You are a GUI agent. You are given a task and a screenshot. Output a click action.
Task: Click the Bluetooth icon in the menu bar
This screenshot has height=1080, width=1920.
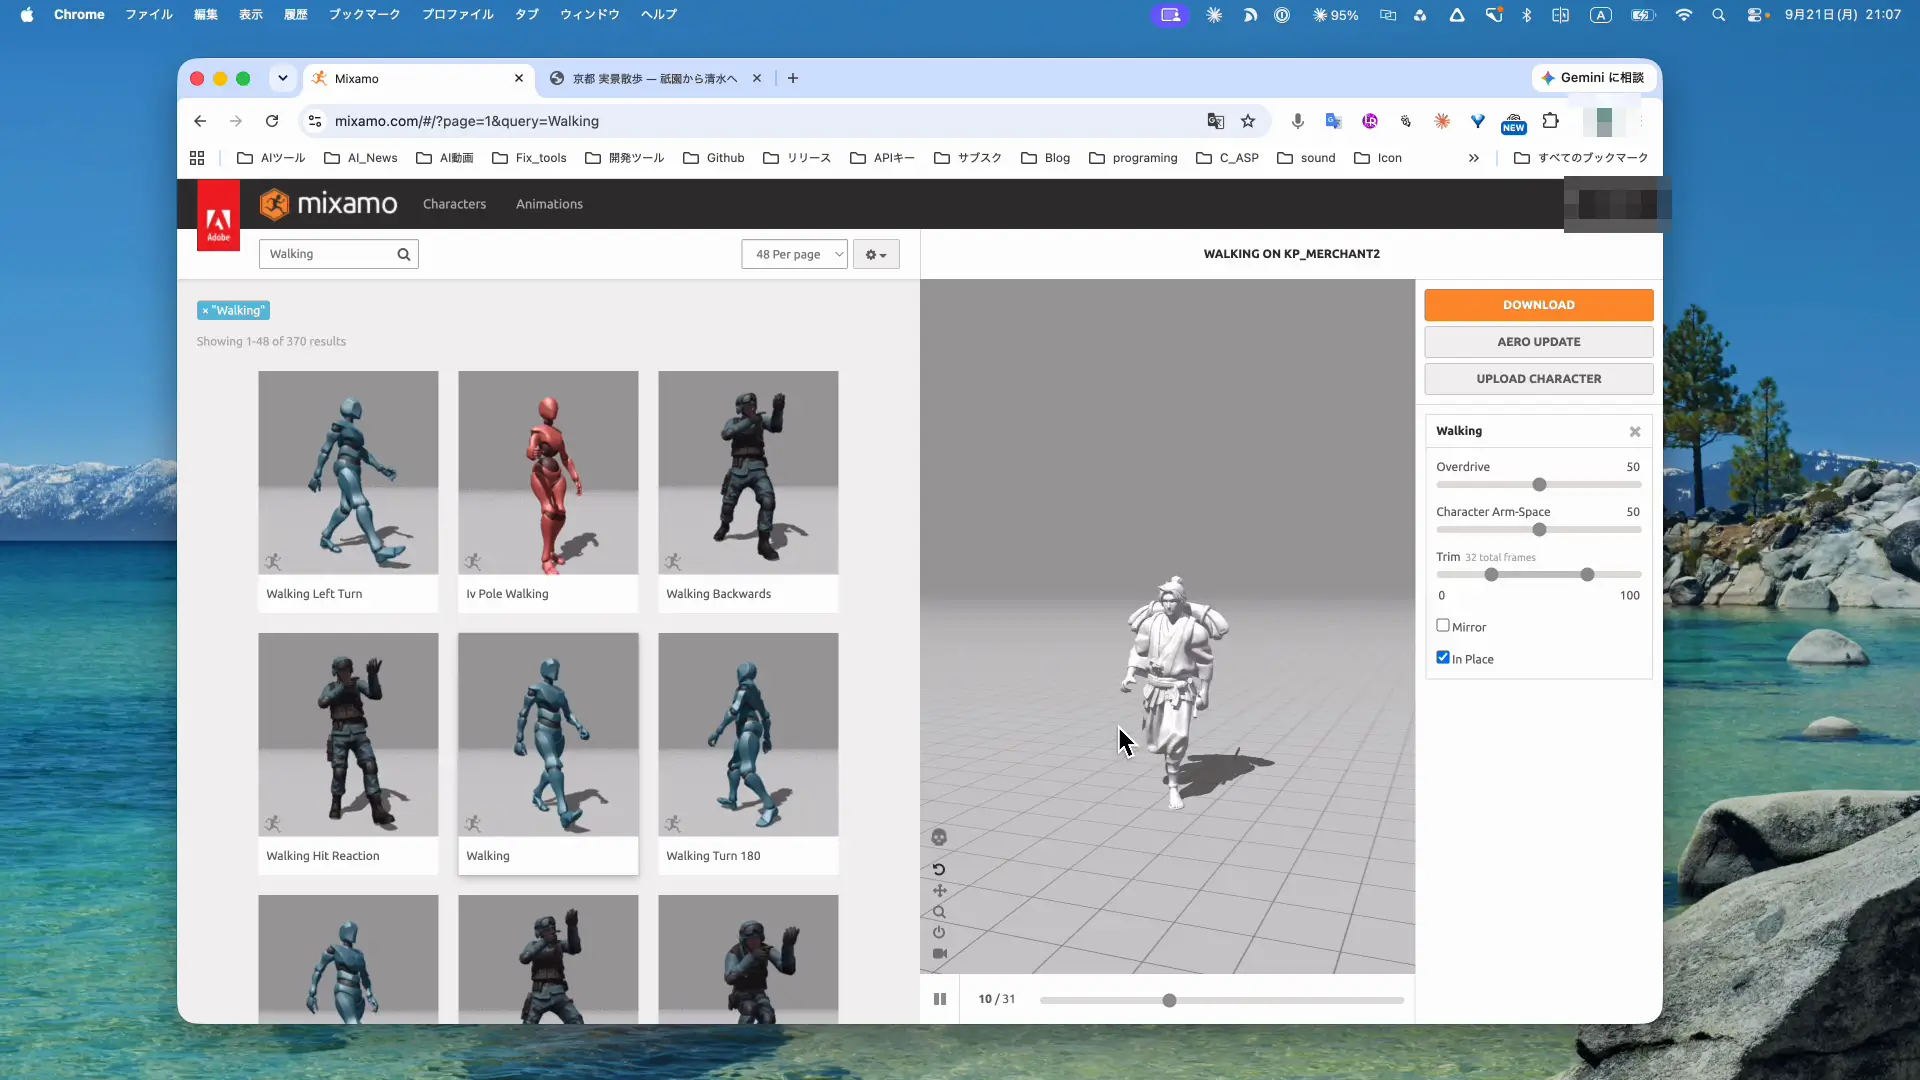pyautogui.click(x=1526, y=15)
